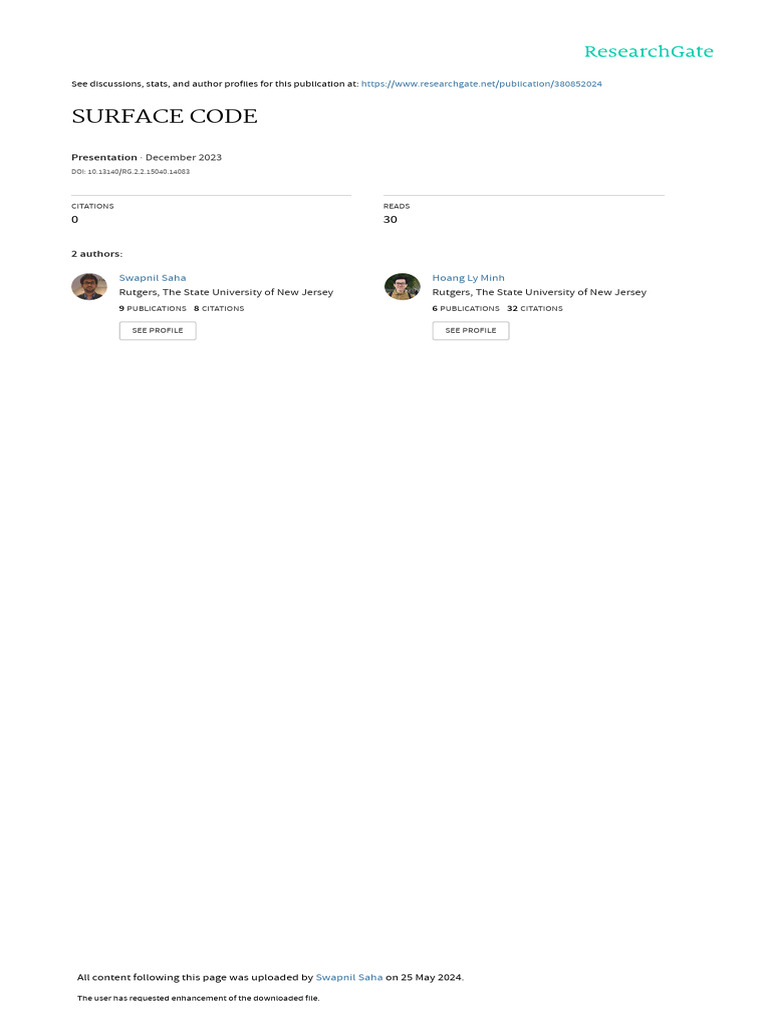Click 9 PUBLICATIONS under Swapnil Saha
768x1024 pixels.
[x=153, y=308]
